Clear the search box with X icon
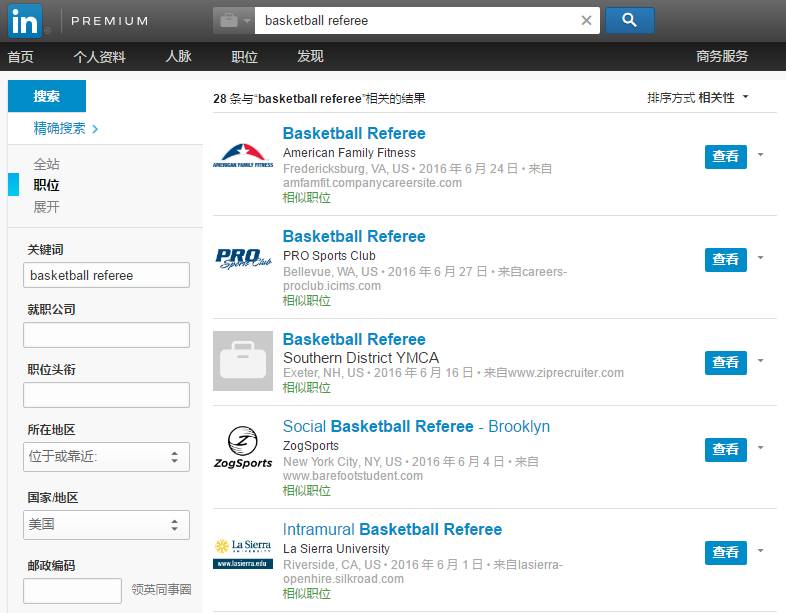The width and height of the screenshot is (786, 613). pyautogui.click(x=586, y=21)
